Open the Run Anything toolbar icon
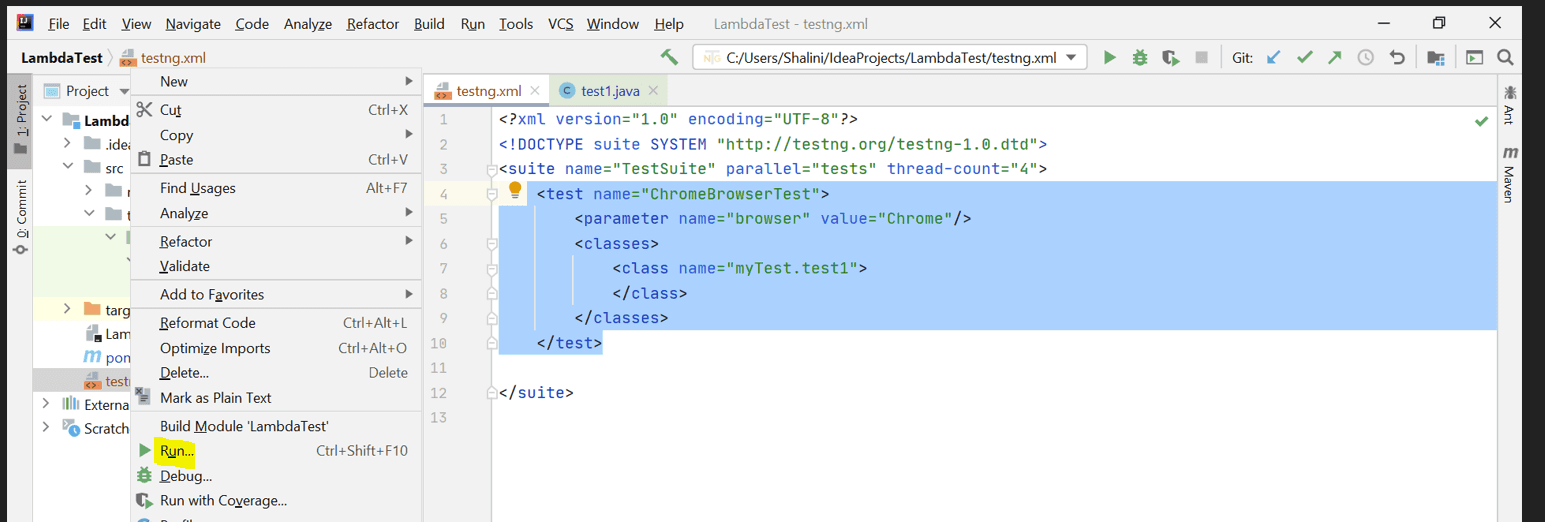 click(1474, 58)
